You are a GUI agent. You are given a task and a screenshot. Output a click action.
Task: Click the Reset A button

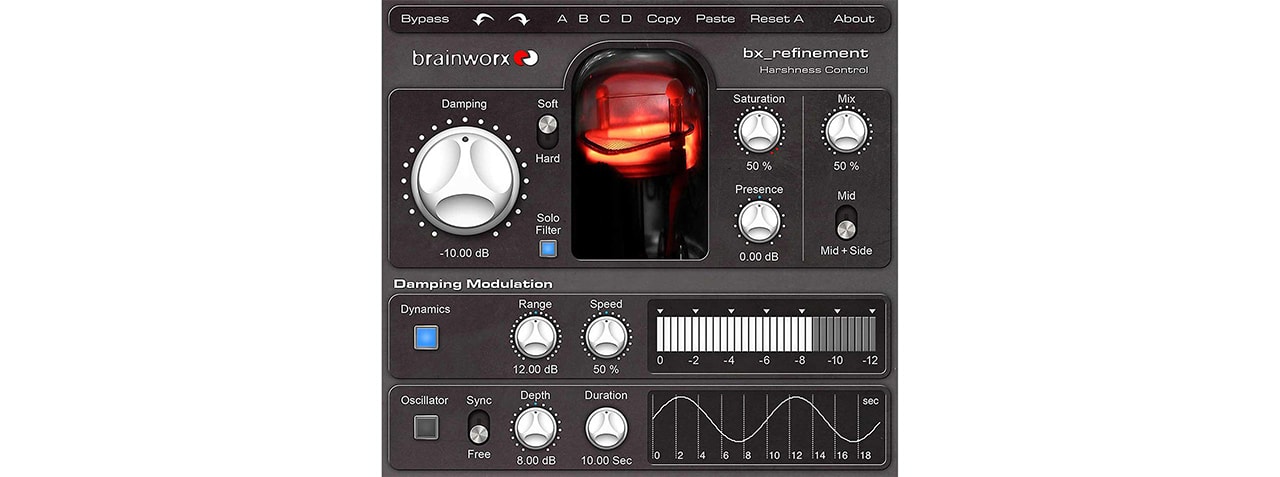[776, 19]
